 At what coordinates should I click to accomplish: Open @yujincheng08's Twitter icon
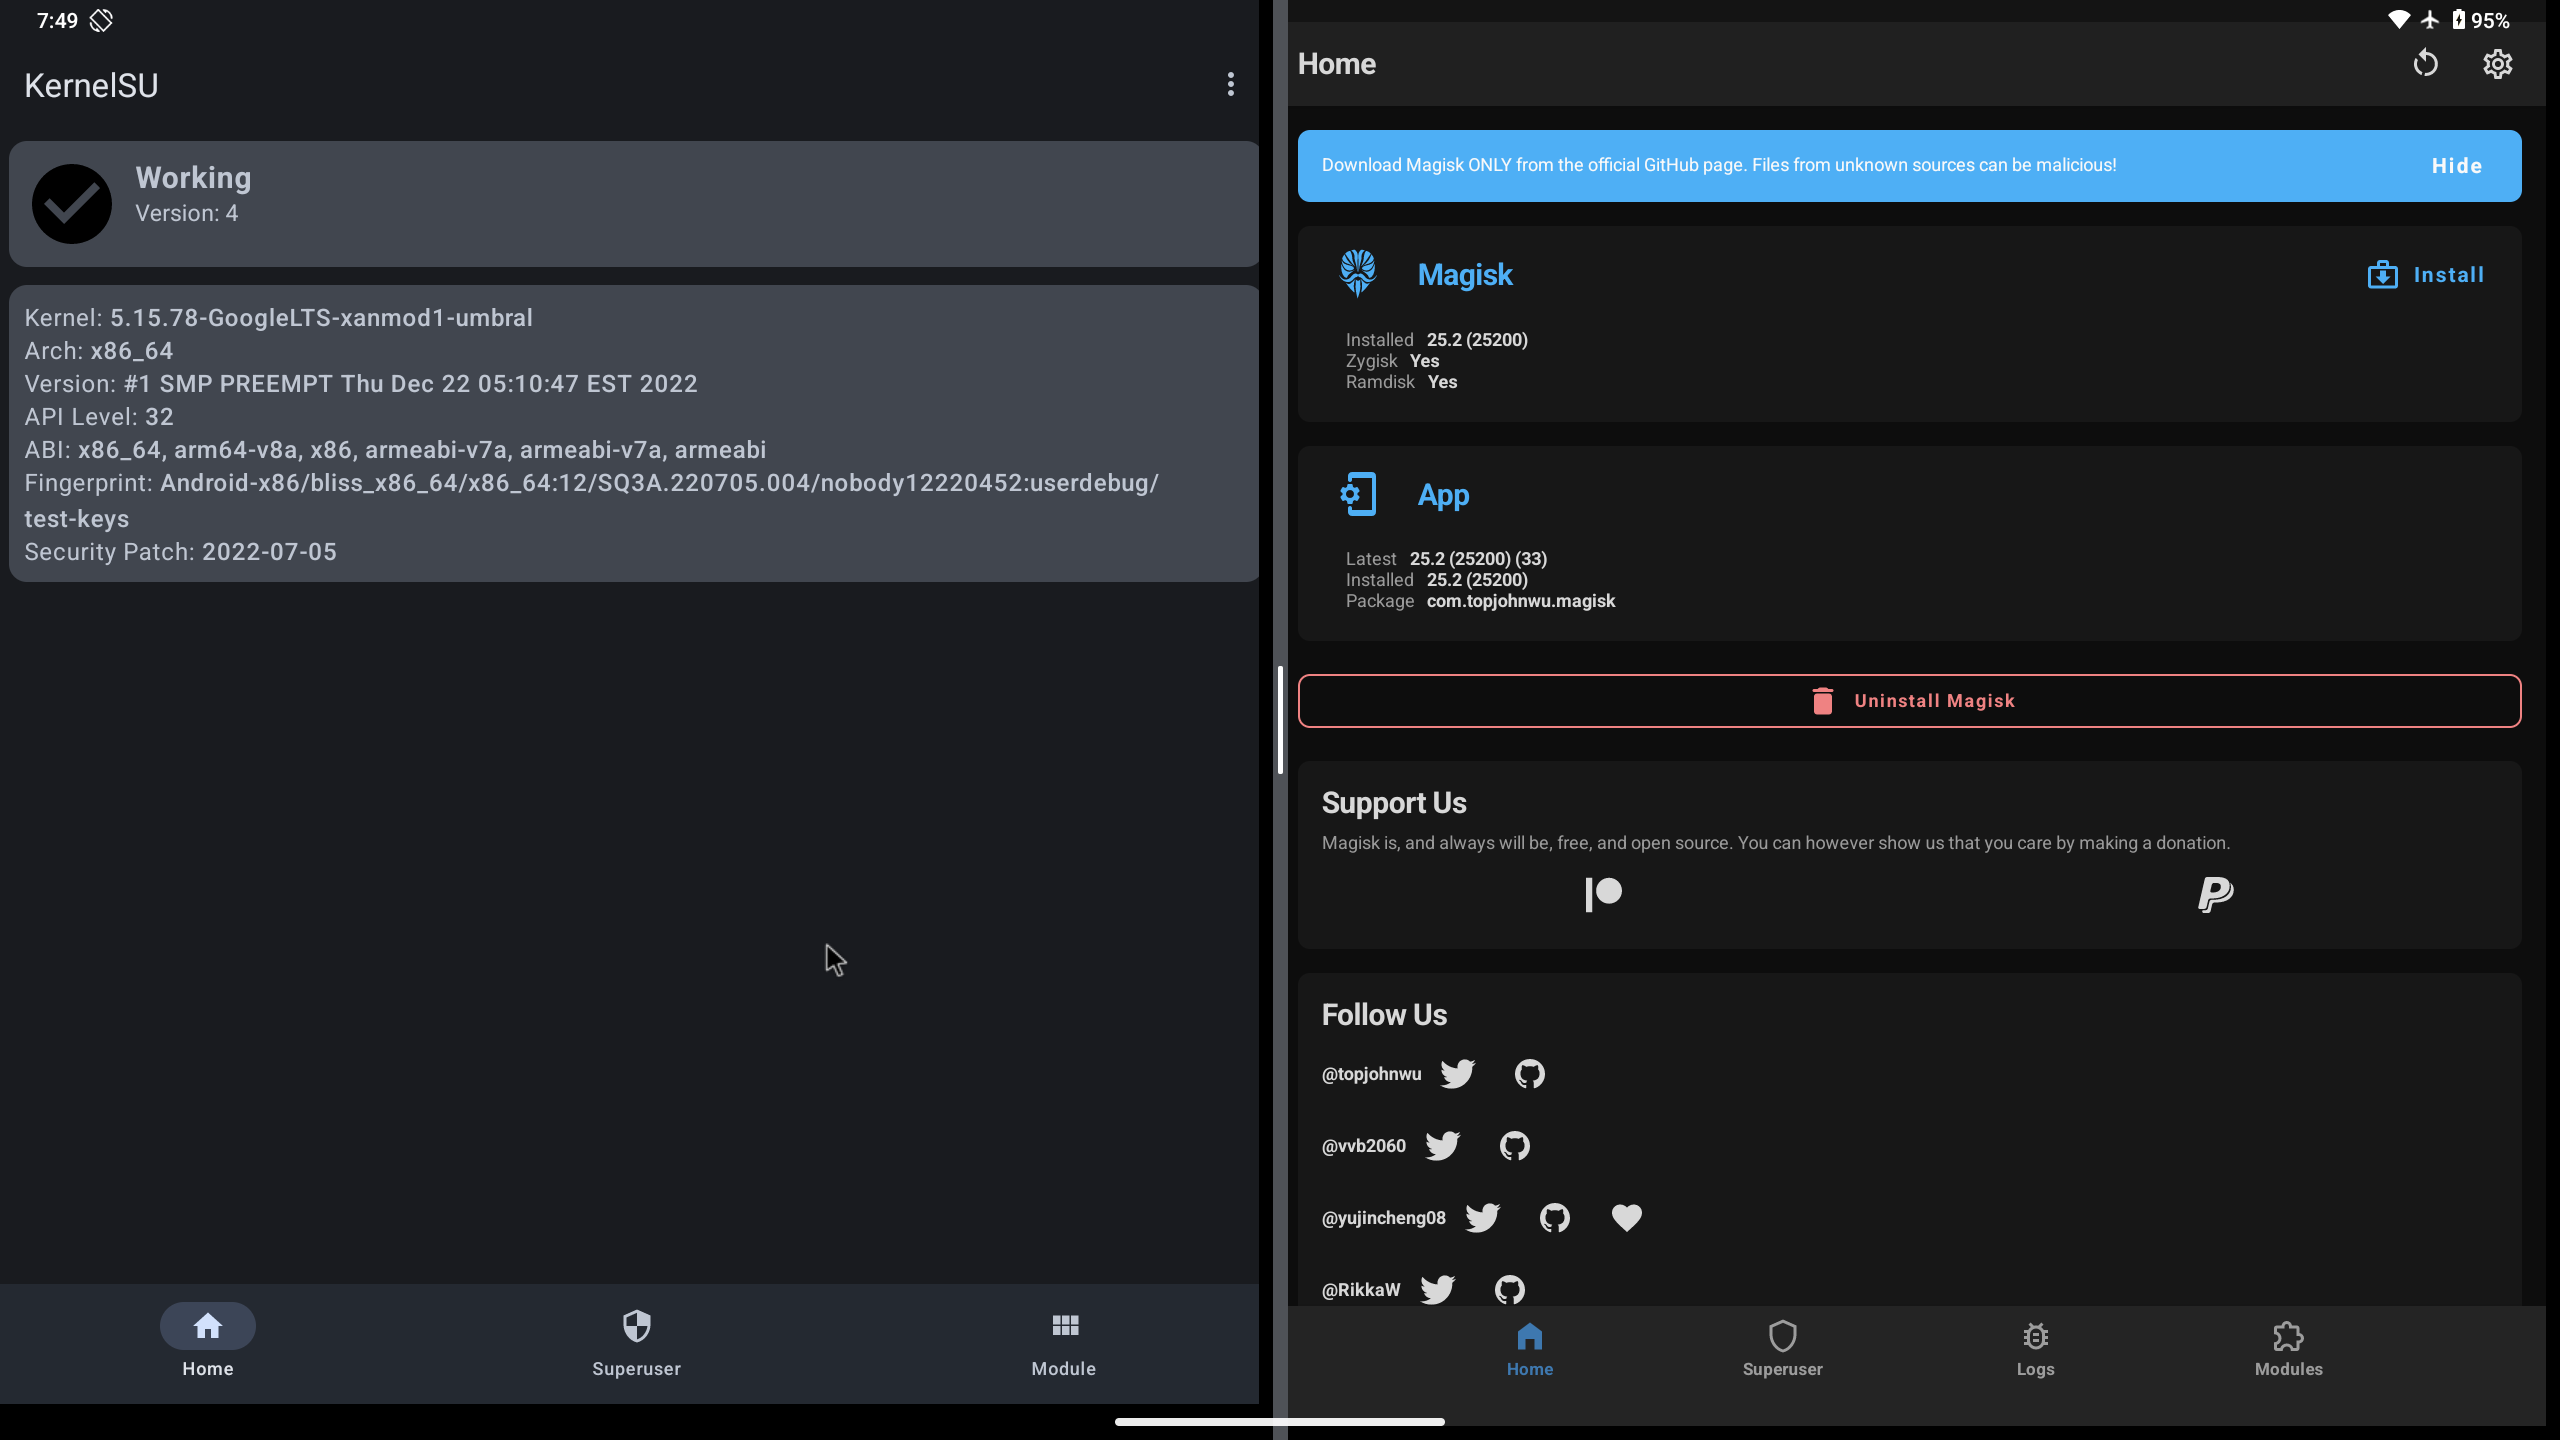(1482, 1217)
